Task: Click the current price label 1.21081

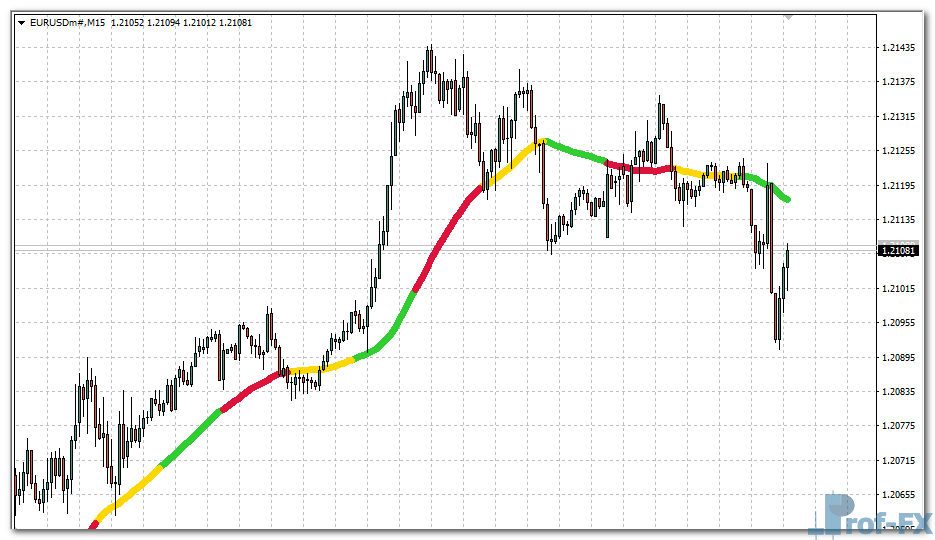Action: point(898,251)
